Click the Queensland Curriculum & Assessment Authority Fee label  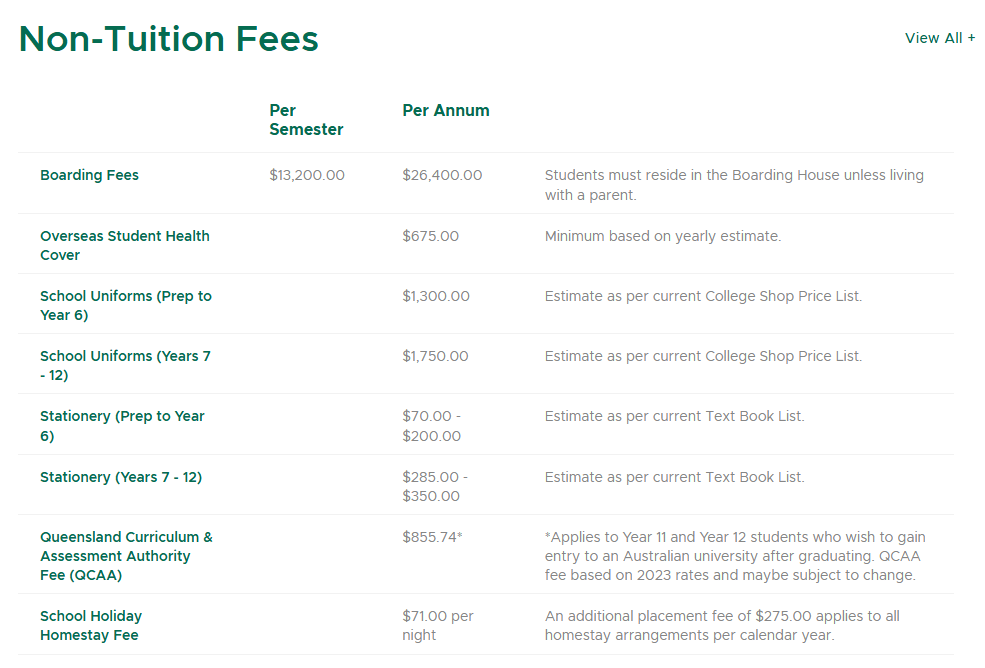(126, 556)
